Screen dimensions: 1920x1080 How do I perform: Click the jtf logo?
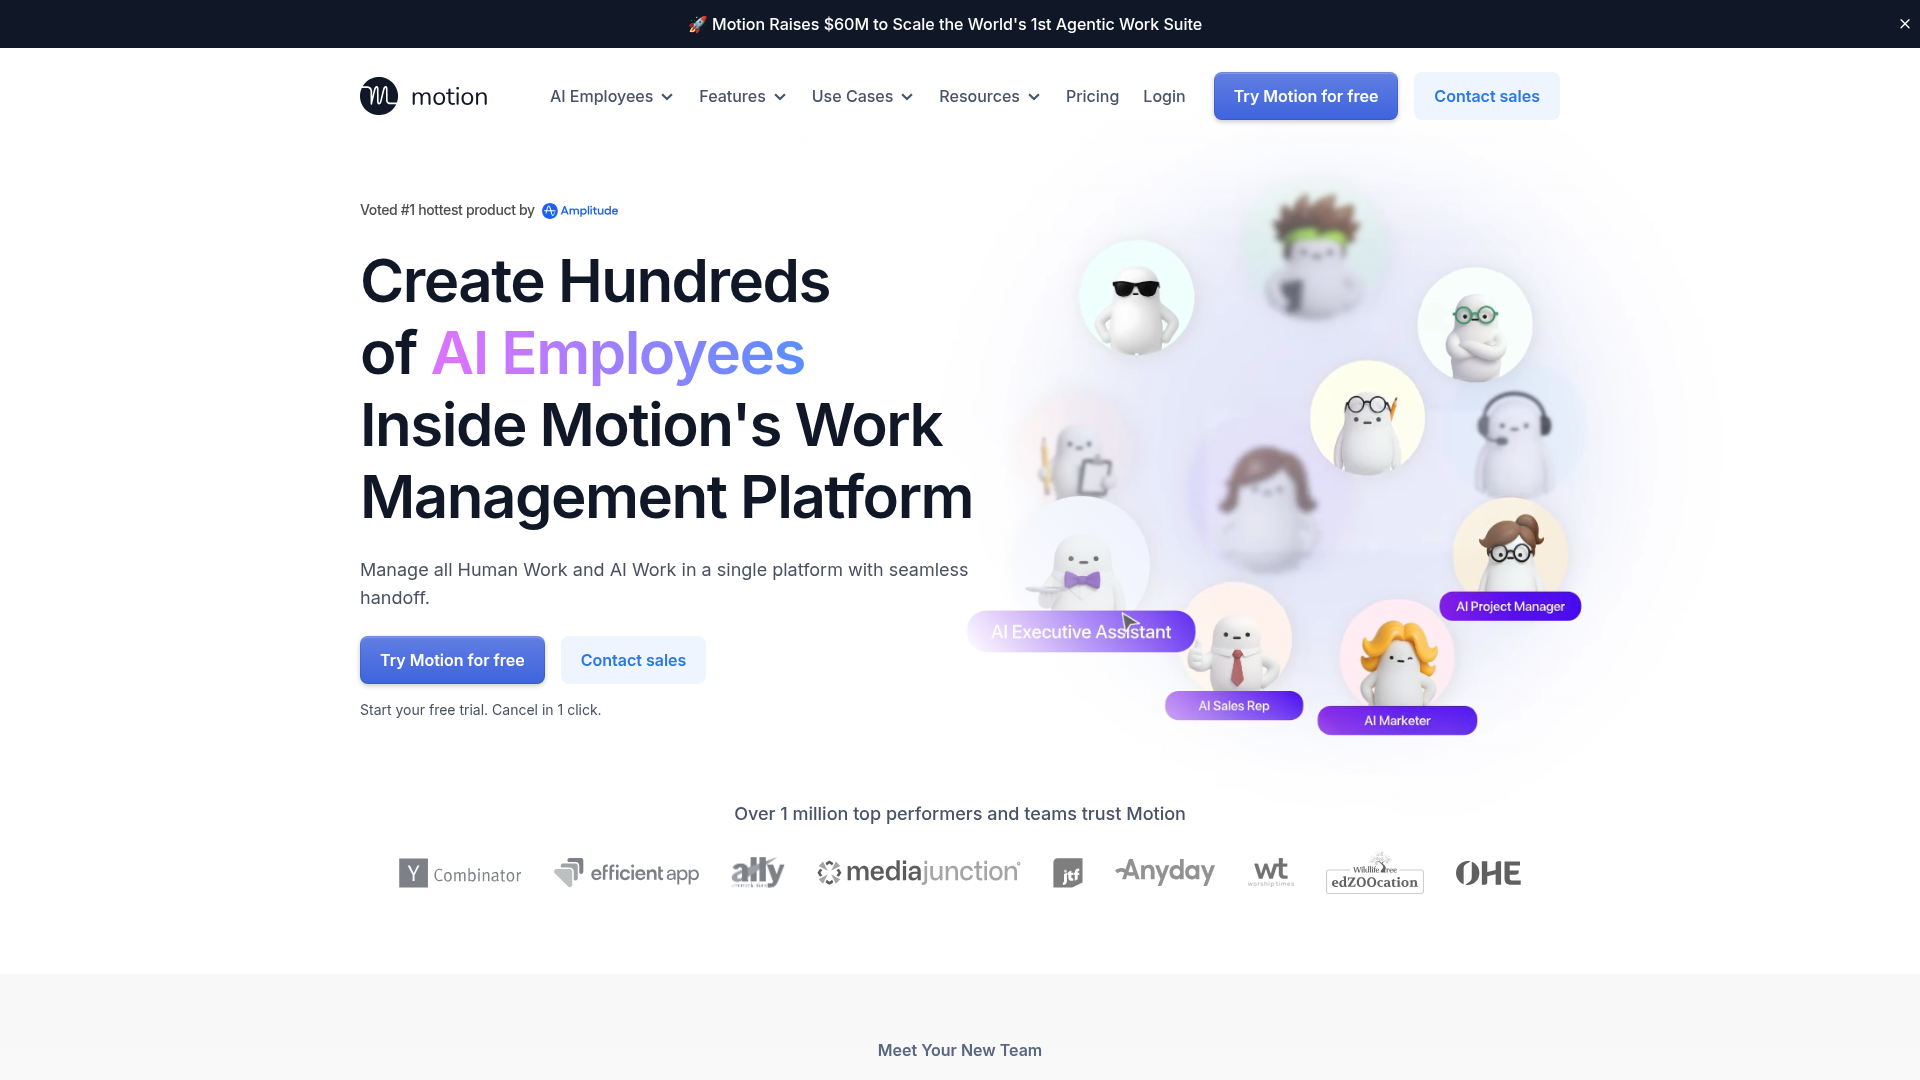tap(1068, 873)
